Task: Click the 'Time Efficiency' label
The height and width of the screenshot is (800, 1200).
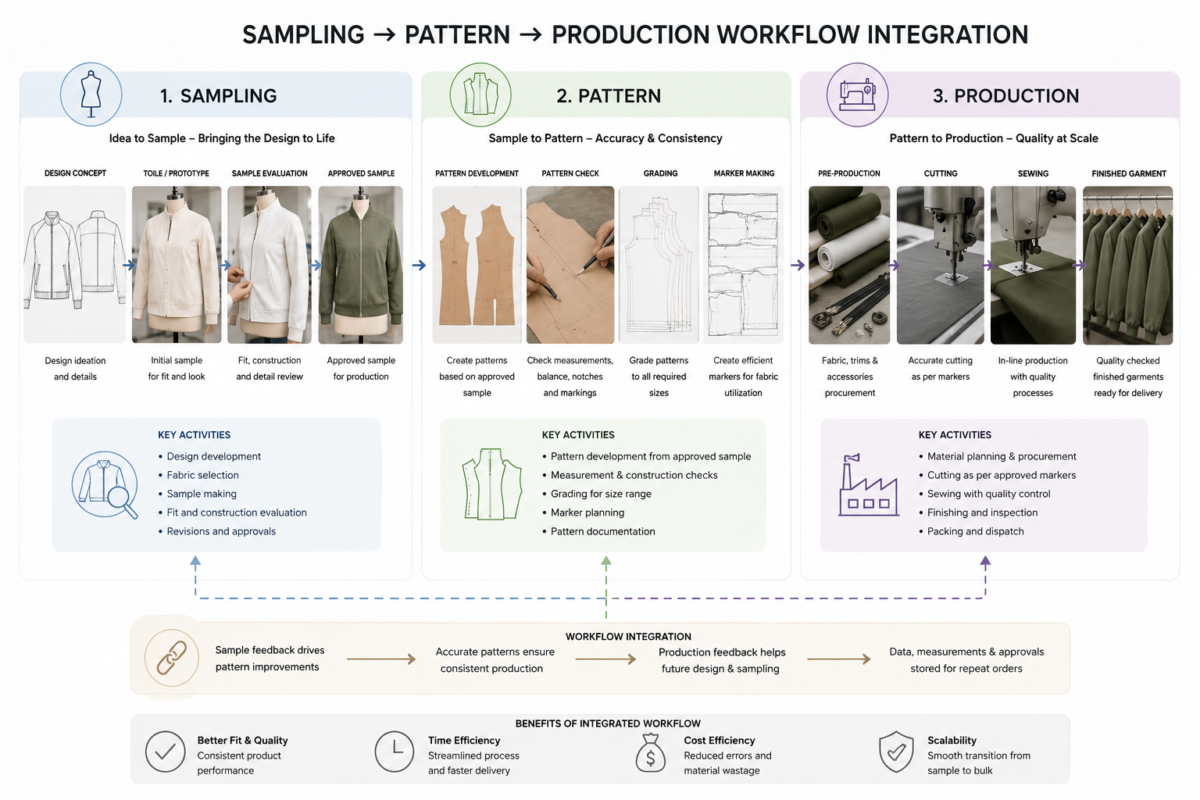Action: 465,741
